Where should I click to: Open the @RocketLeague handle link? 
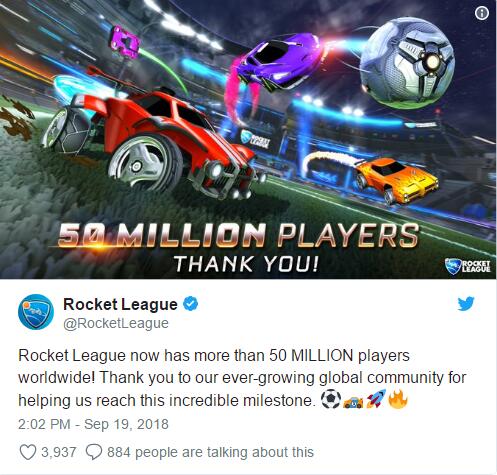pos(116,323)
